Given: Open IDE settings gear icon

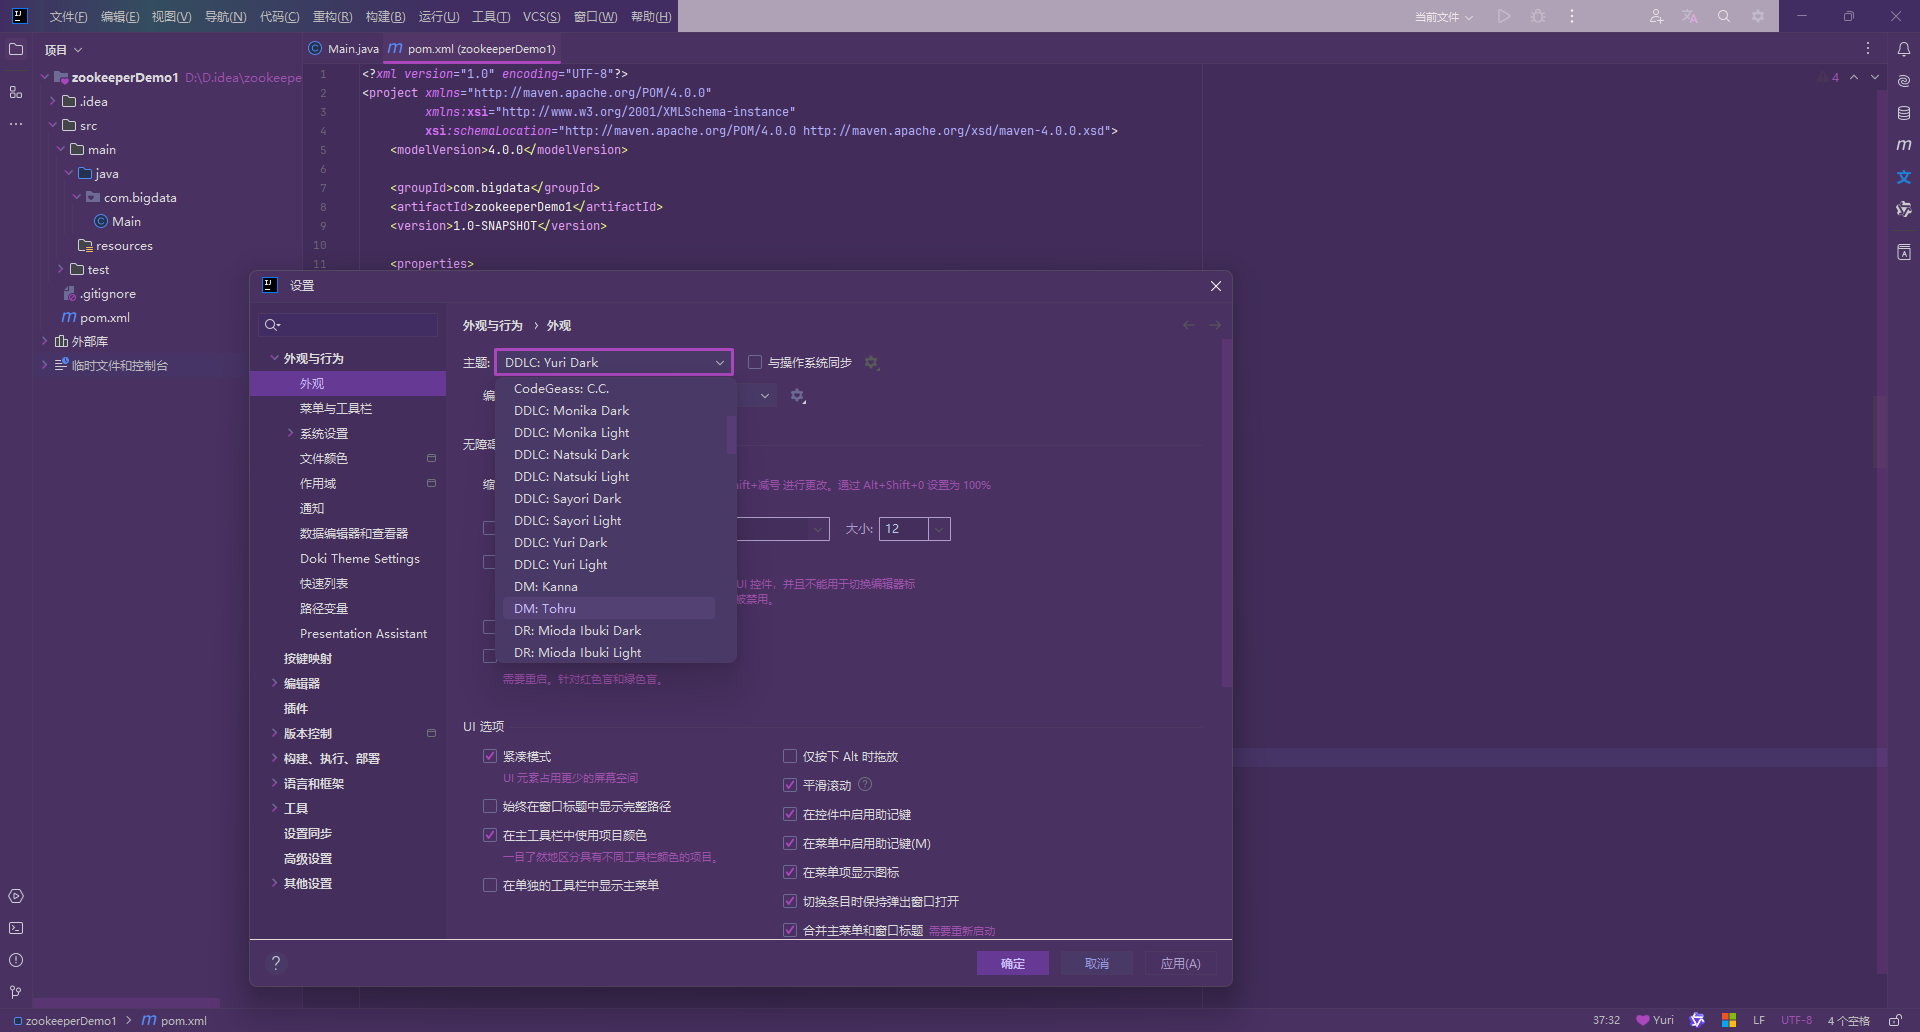Looking at the screenshot, I should pos(1758,16).
